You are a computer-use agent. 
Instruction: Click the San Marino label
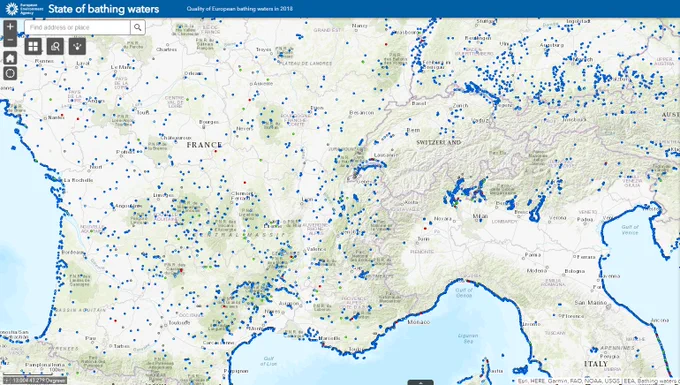pyautogui.click(x=590, y=302)
